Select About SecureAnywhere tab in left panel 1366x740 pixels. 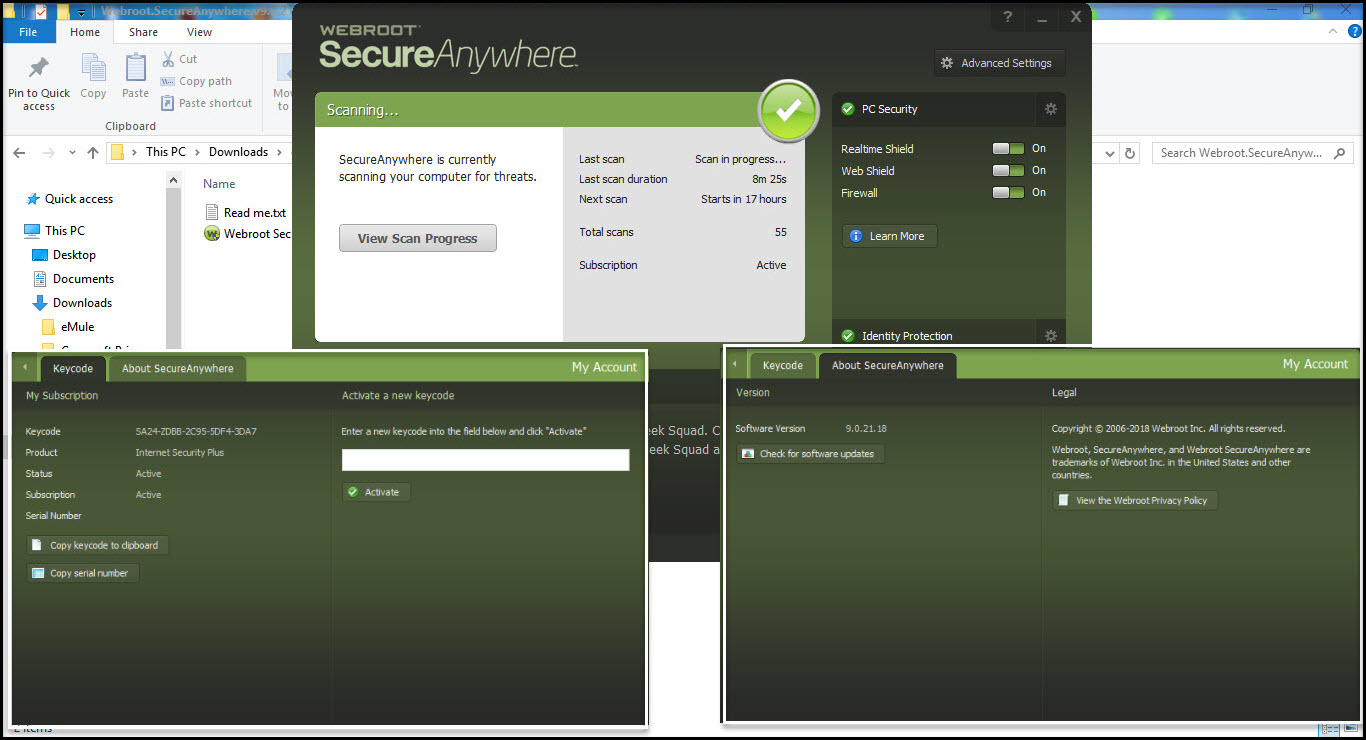pos(178,368)
